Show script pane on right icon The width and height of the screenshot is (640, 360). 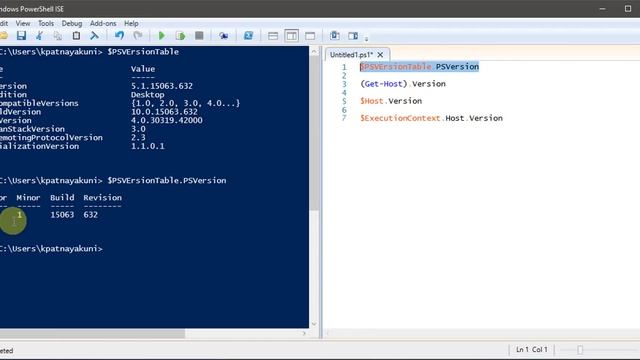(291, 36)
